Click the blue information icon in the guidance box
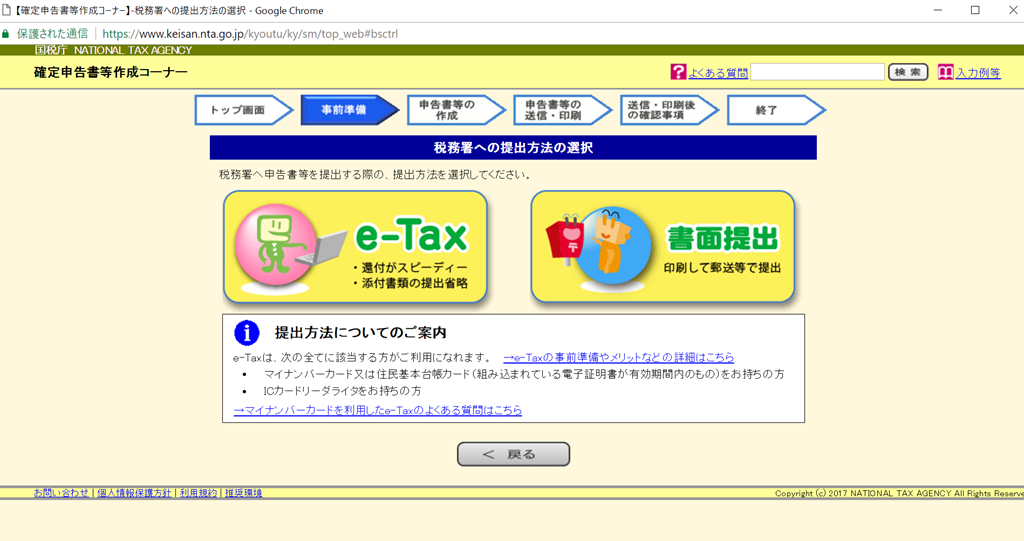The image size is (1024, 541). click(x=246, y=333)
